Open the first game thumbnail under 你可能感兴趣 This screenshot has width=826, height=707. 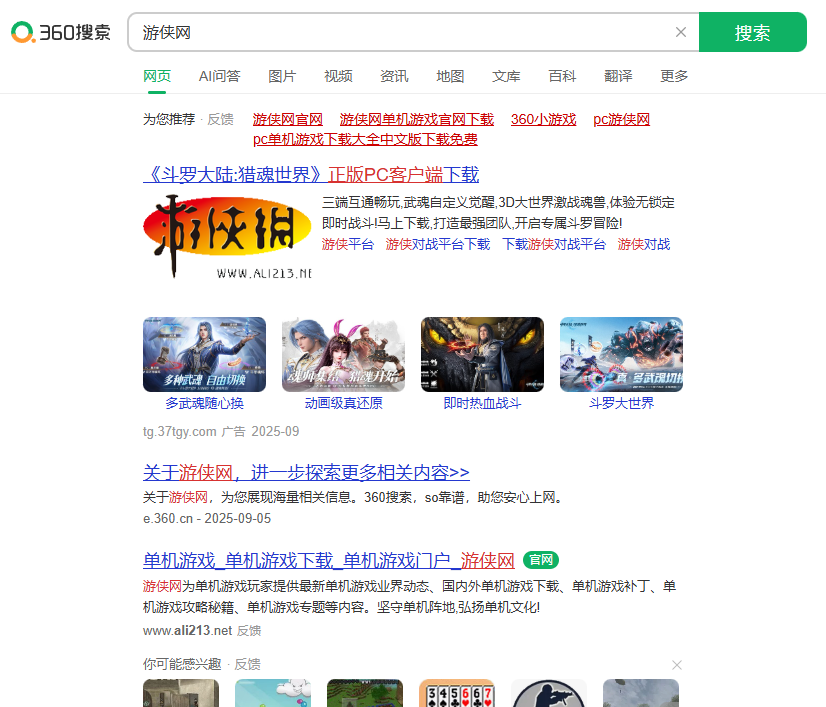(181, 693)
